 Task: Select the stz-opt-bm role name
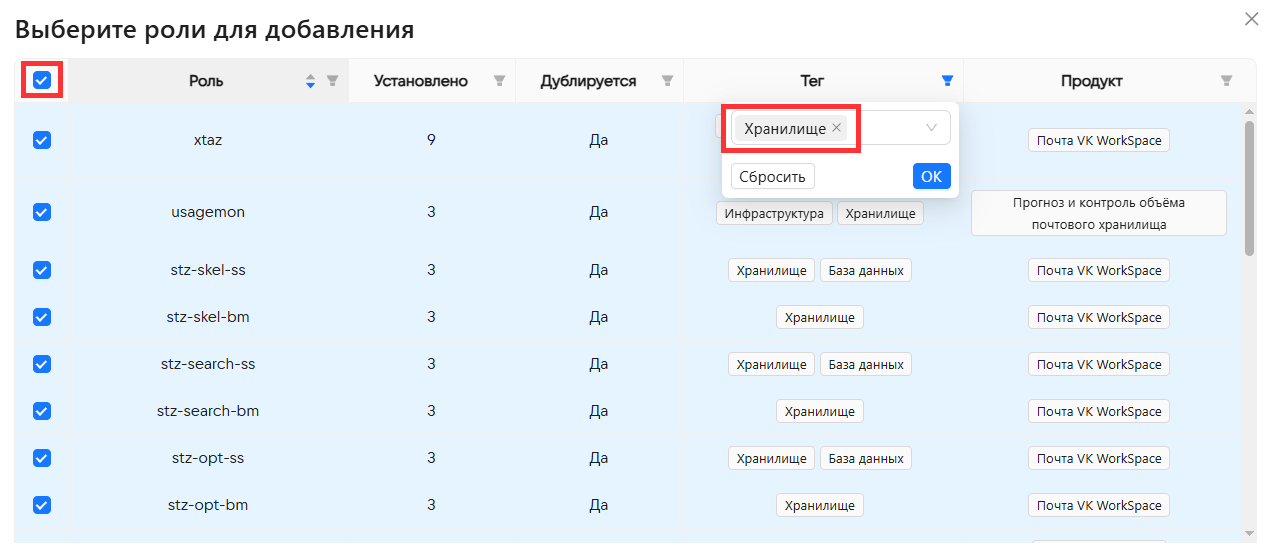coord(208,505)
